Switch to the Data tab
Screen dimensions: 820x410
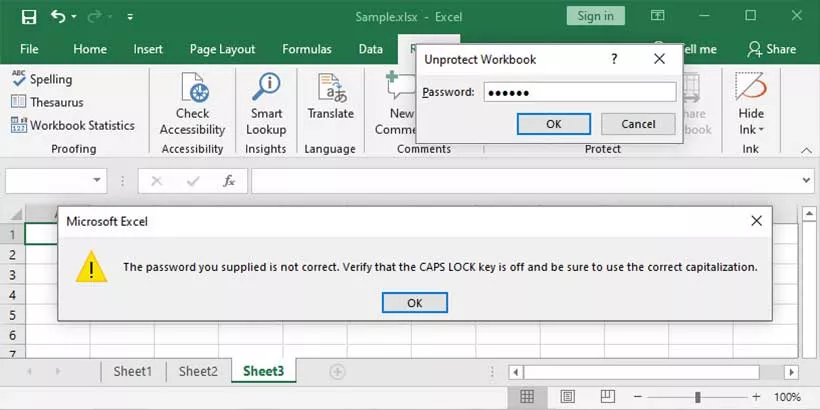click(x=370, y=49)
